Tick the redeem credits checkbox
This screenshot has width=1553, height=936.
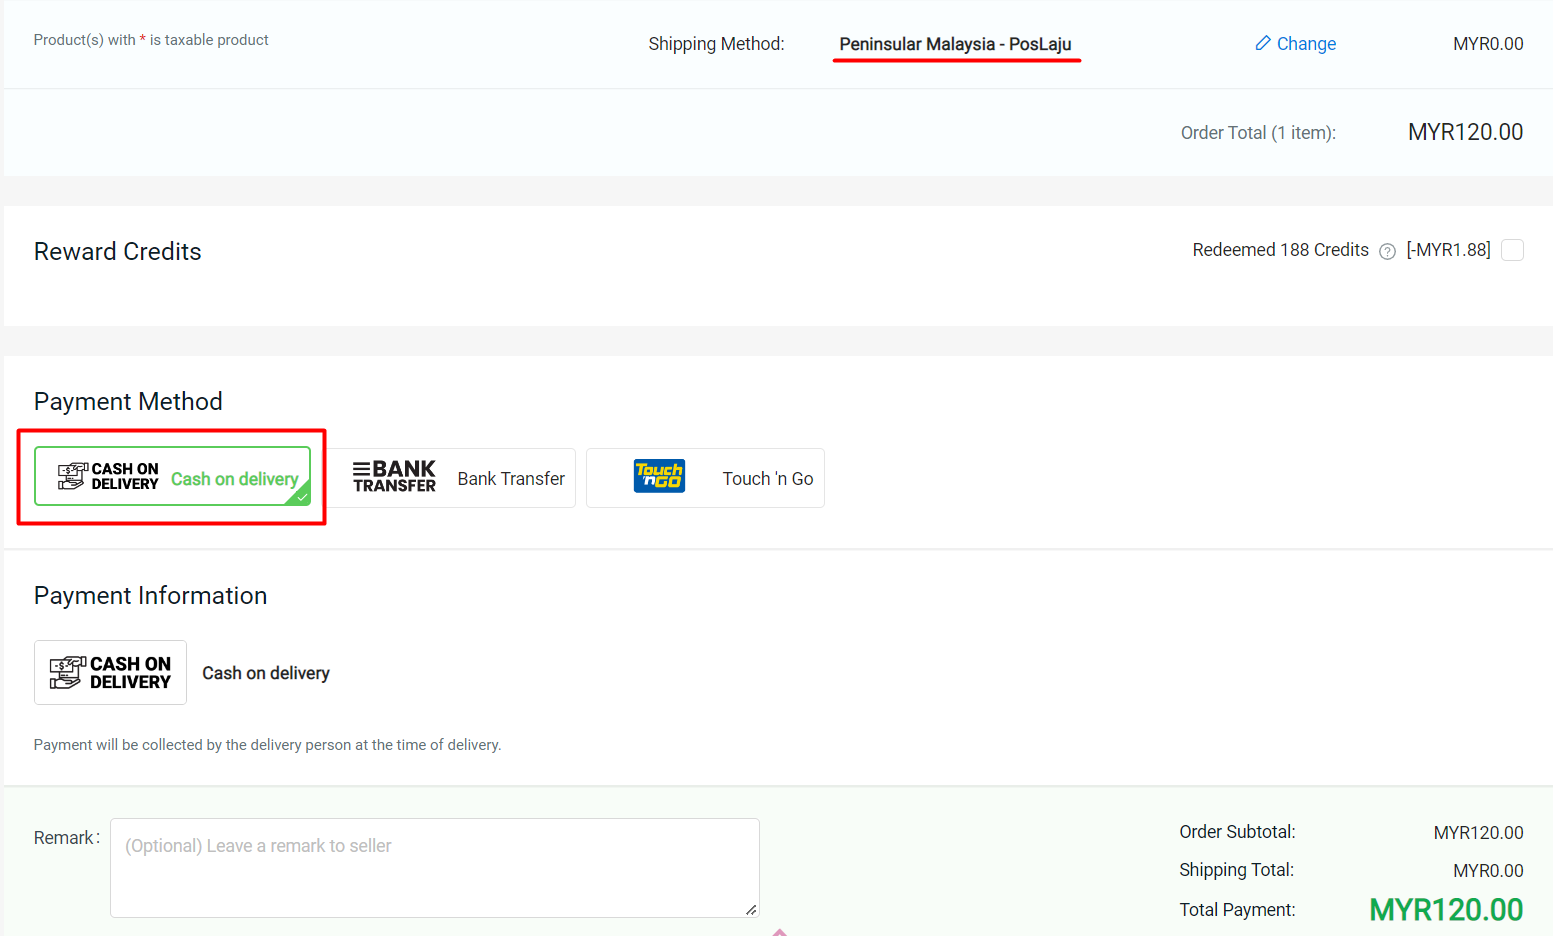coord(1512,250)
